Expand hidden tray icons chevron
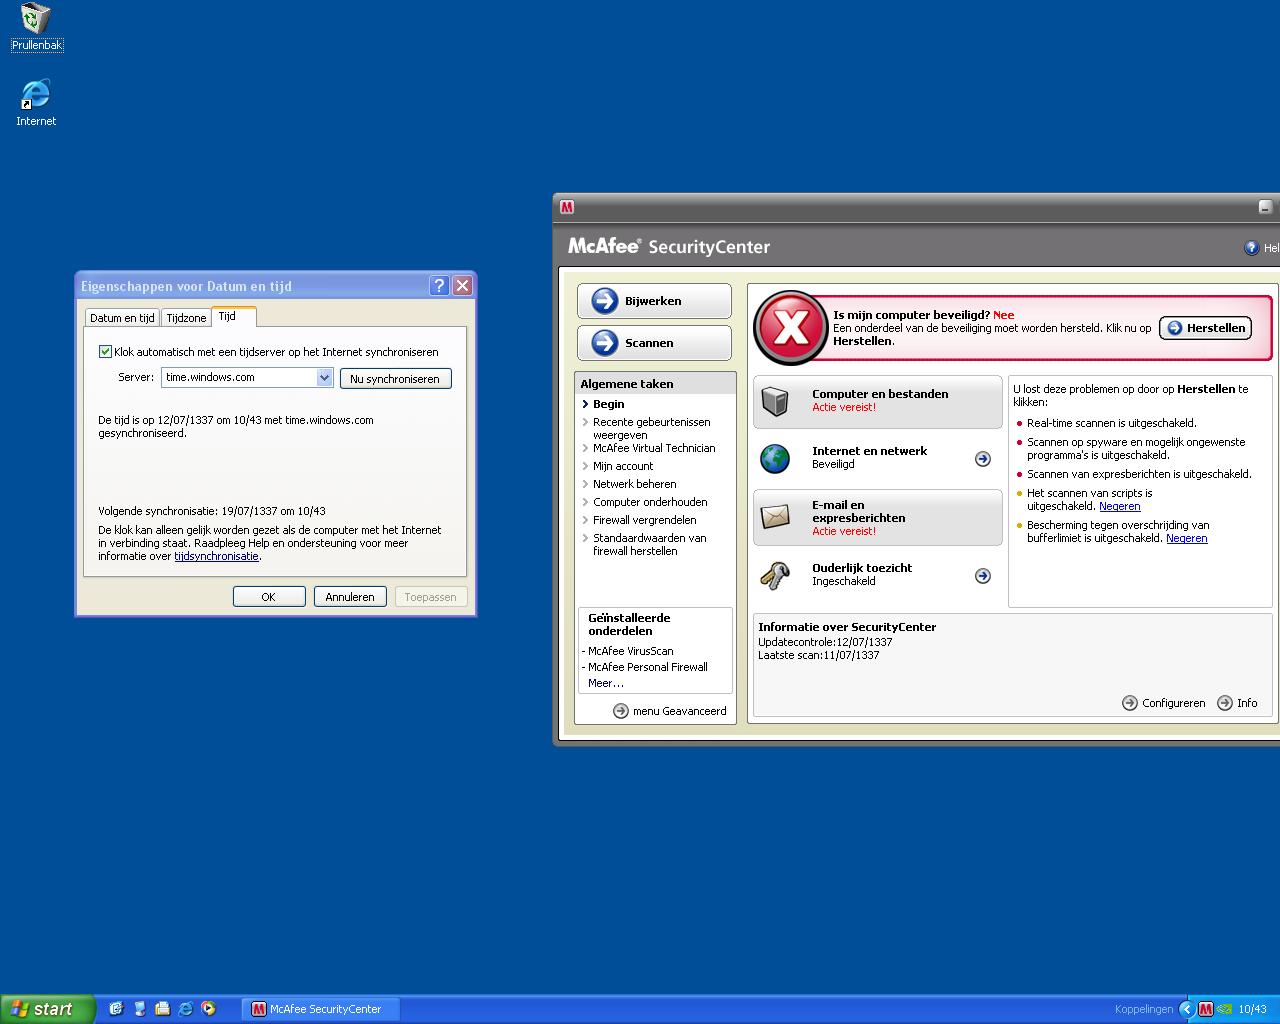 tap(1187, 1009)
